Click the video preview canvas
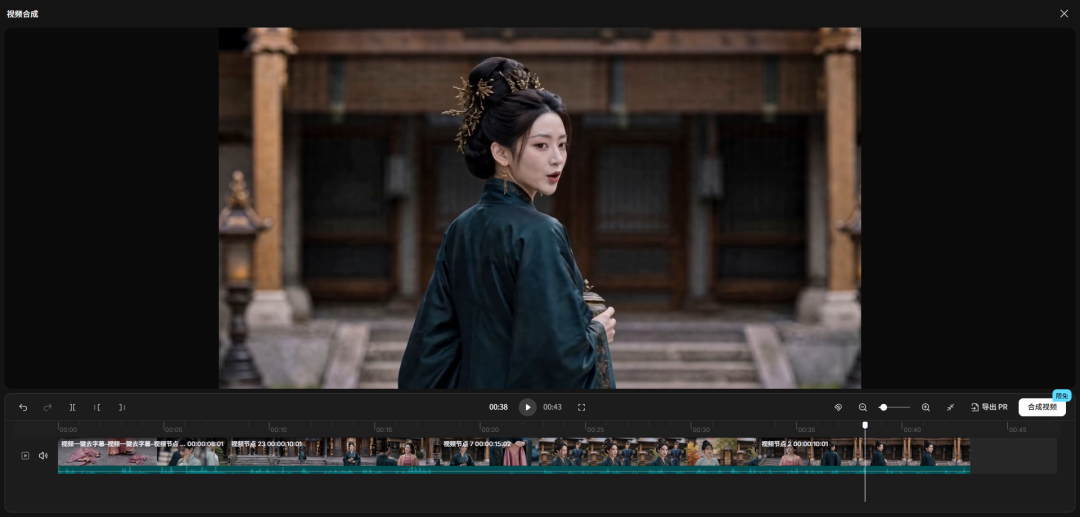This screenshot has height=517, width=1080. [540, 208]
